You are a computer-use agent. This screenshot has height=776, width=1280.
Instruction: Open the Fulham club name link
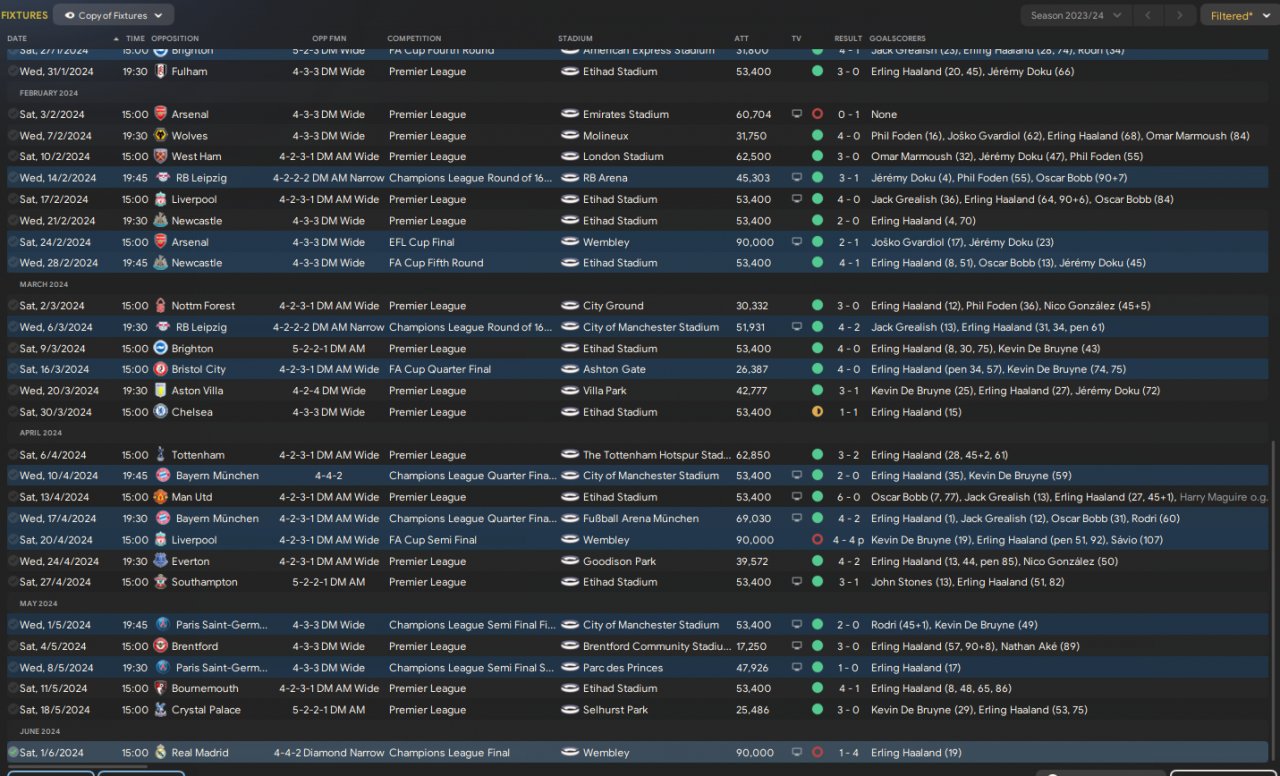coord(189,72)
